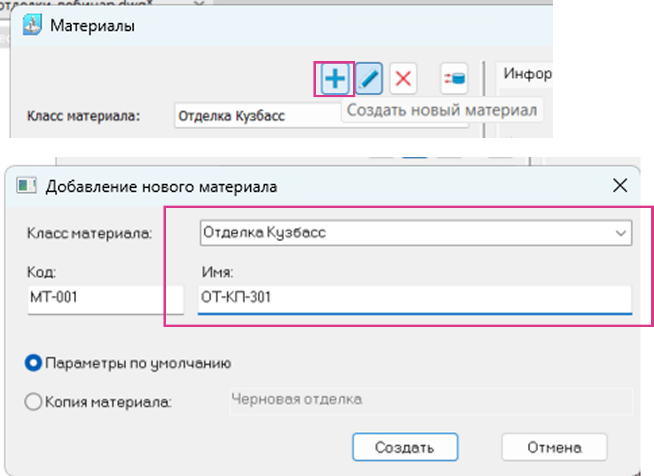
Task: Click the disabled Черновая отделка copy field
Action: (431, 401)
